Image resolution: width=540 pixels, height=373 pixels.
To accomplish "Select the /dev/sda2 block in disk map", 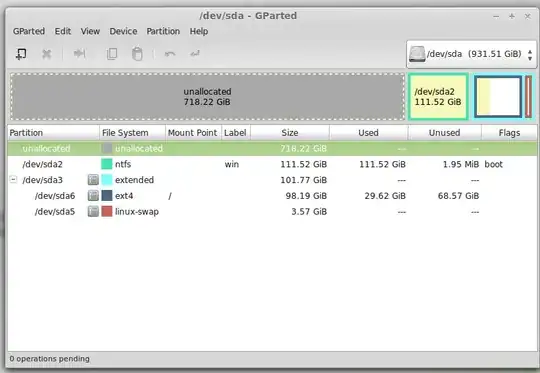I will (x=438, y=97).
